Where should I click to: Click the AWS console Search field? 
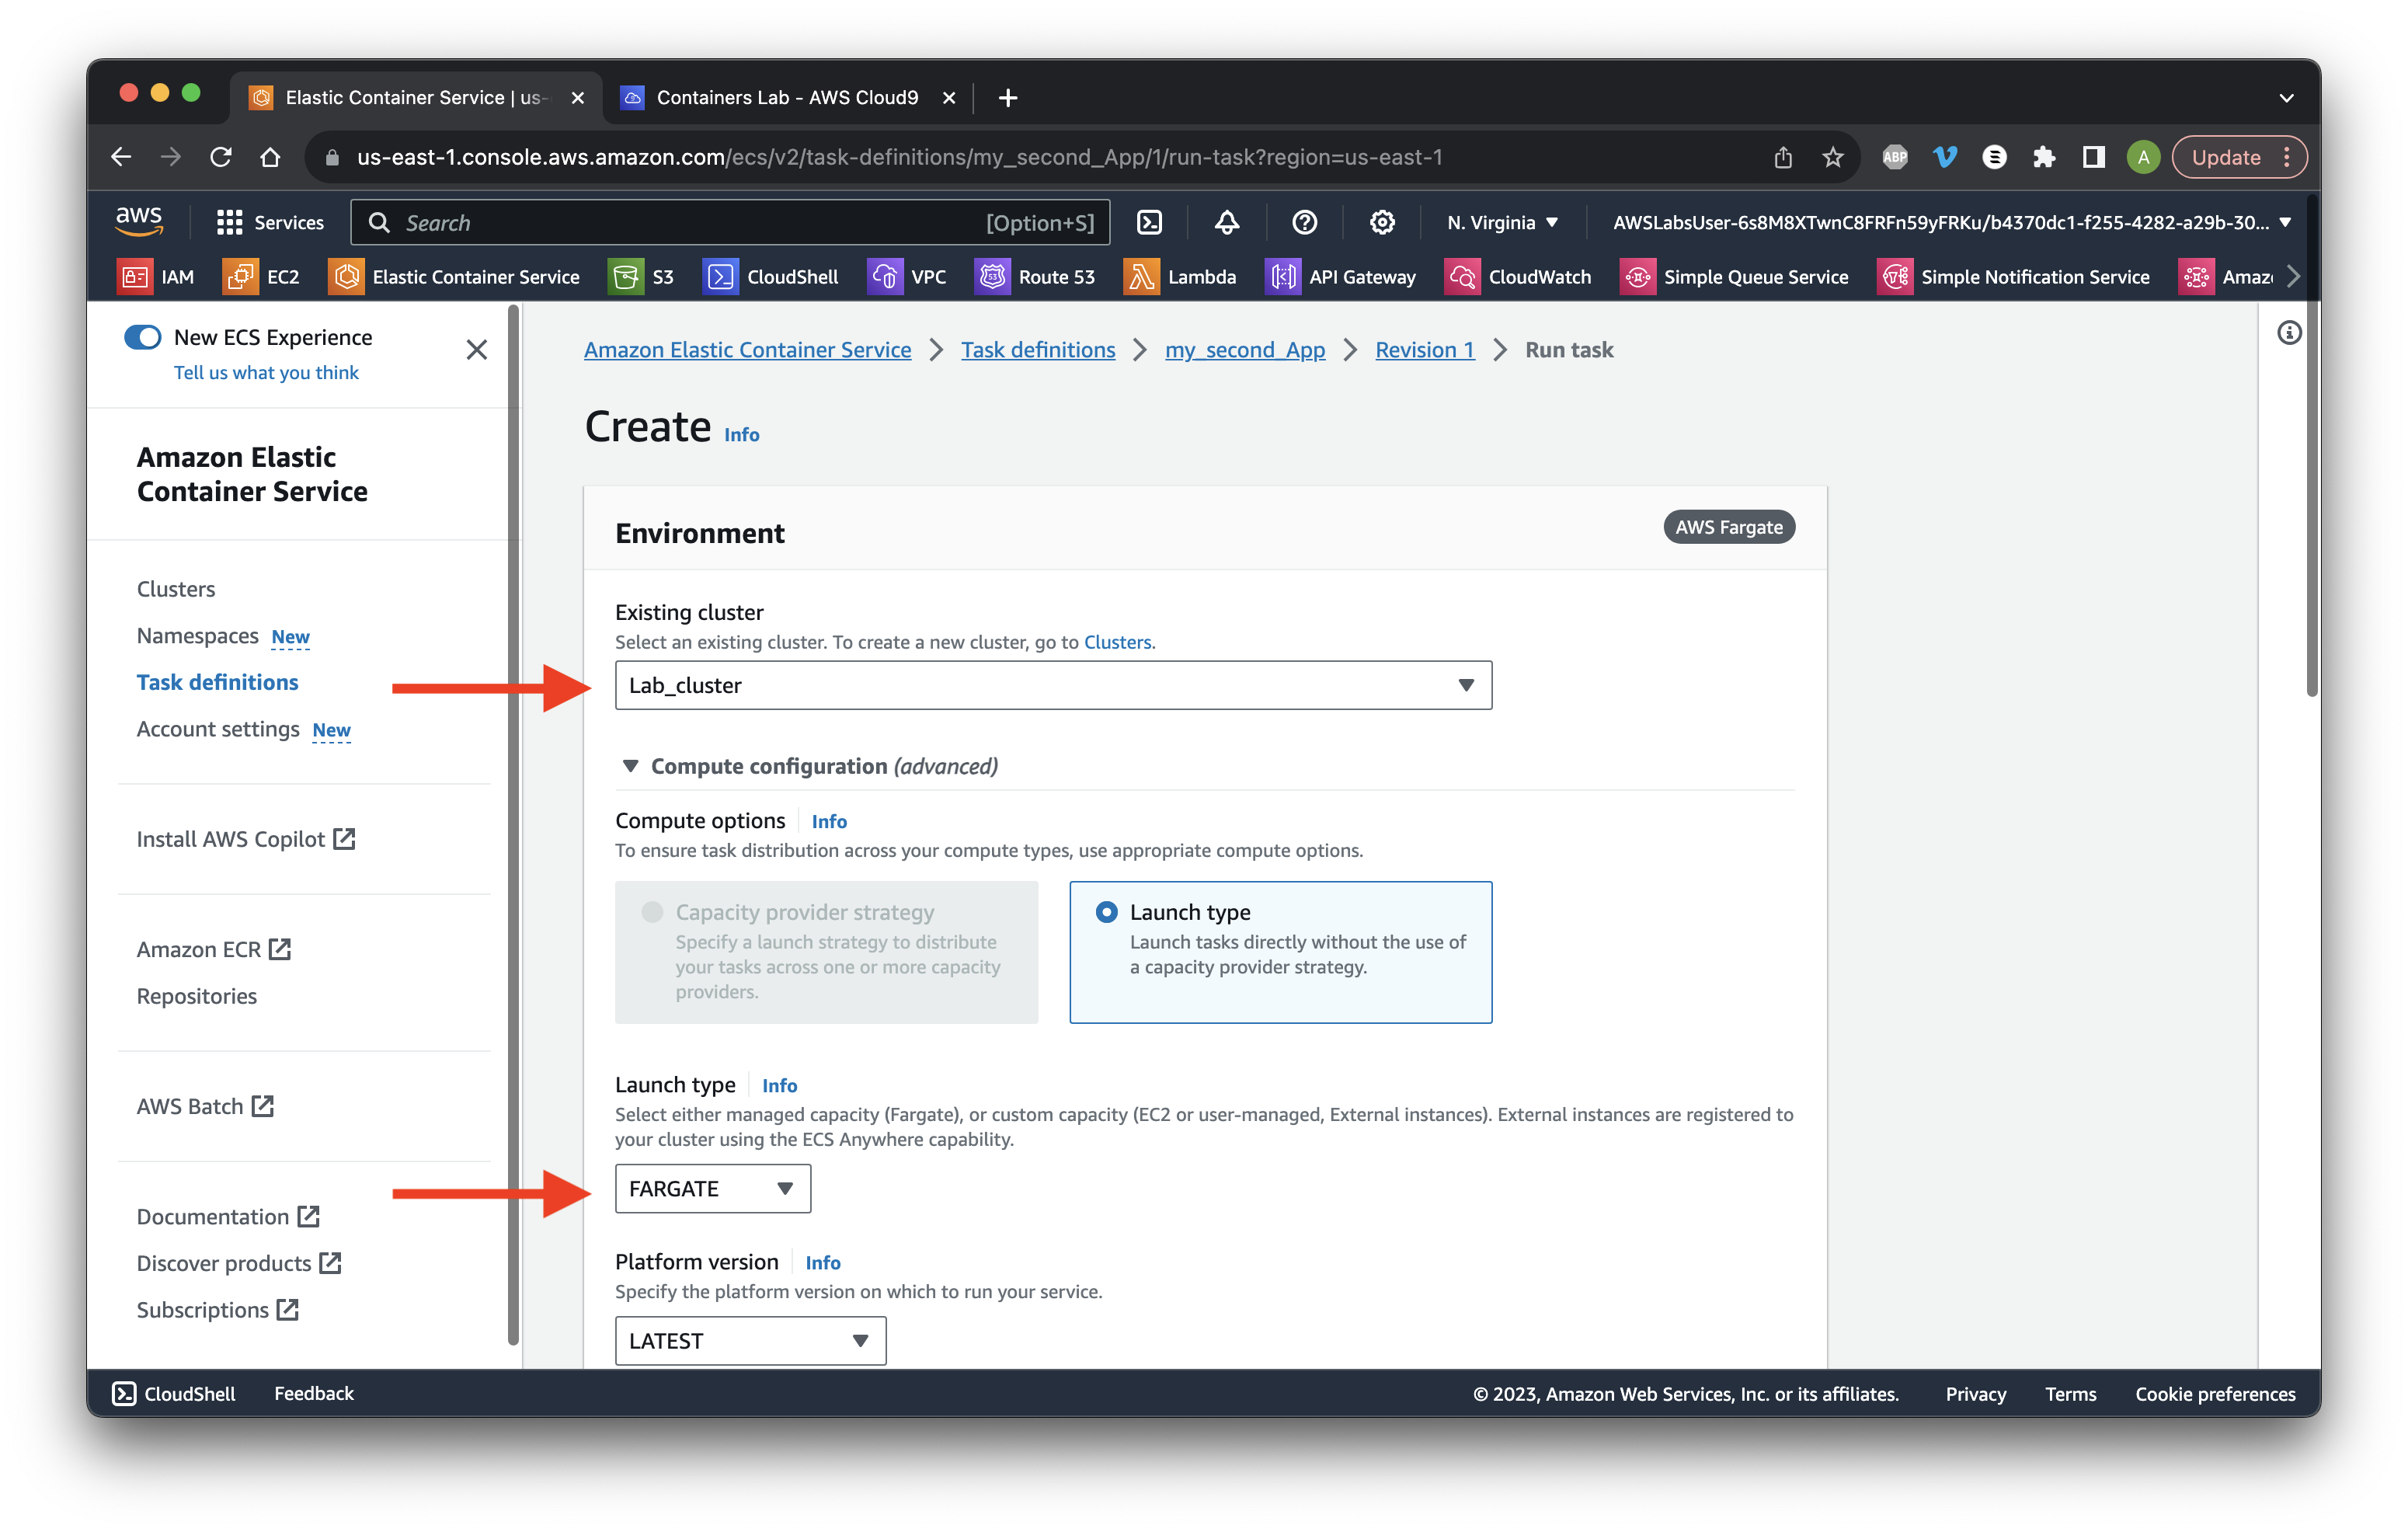click(x=731, y=222)
